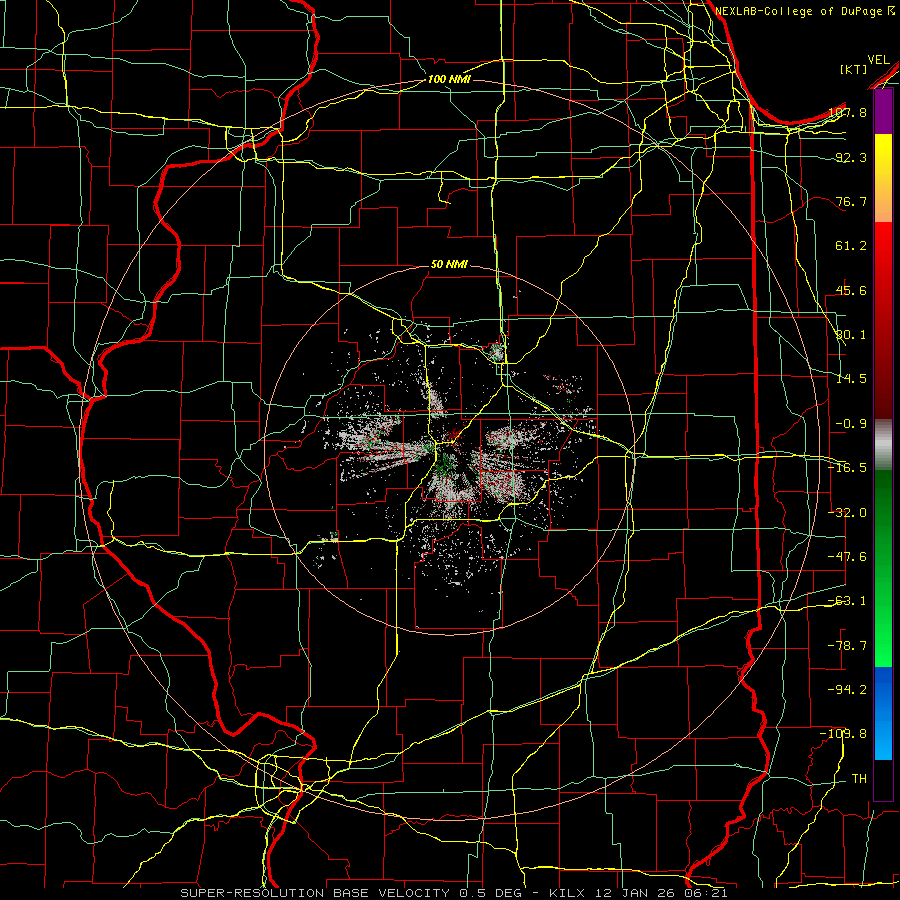Viewport: 900px width, 900px height.
Task: Pick the blue segment of velocity color bar
Action: [x=883, y=713]
